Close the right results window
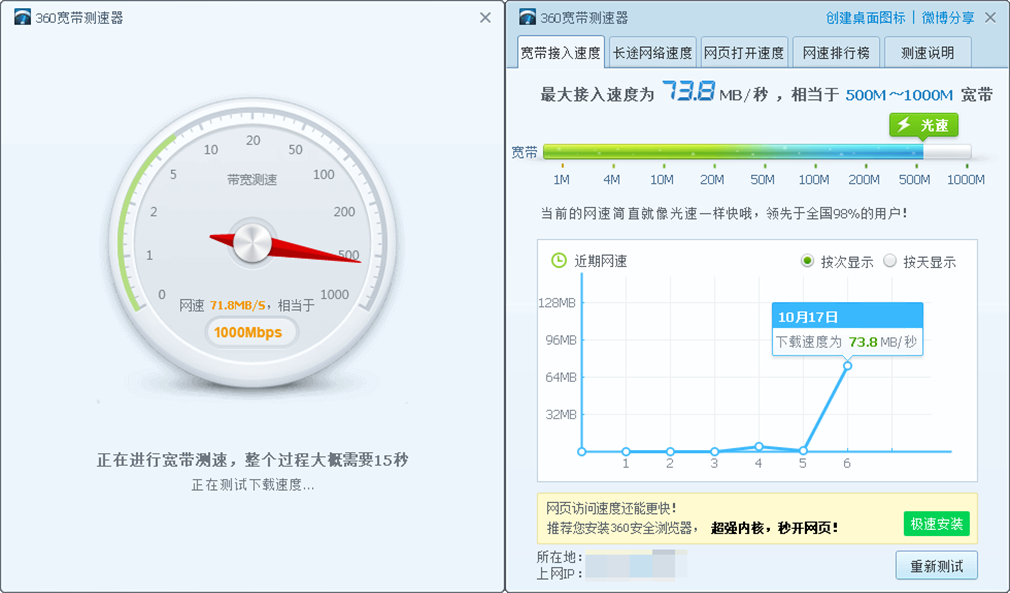Screen dimensions: 1010x593 (x=991, y=18)
